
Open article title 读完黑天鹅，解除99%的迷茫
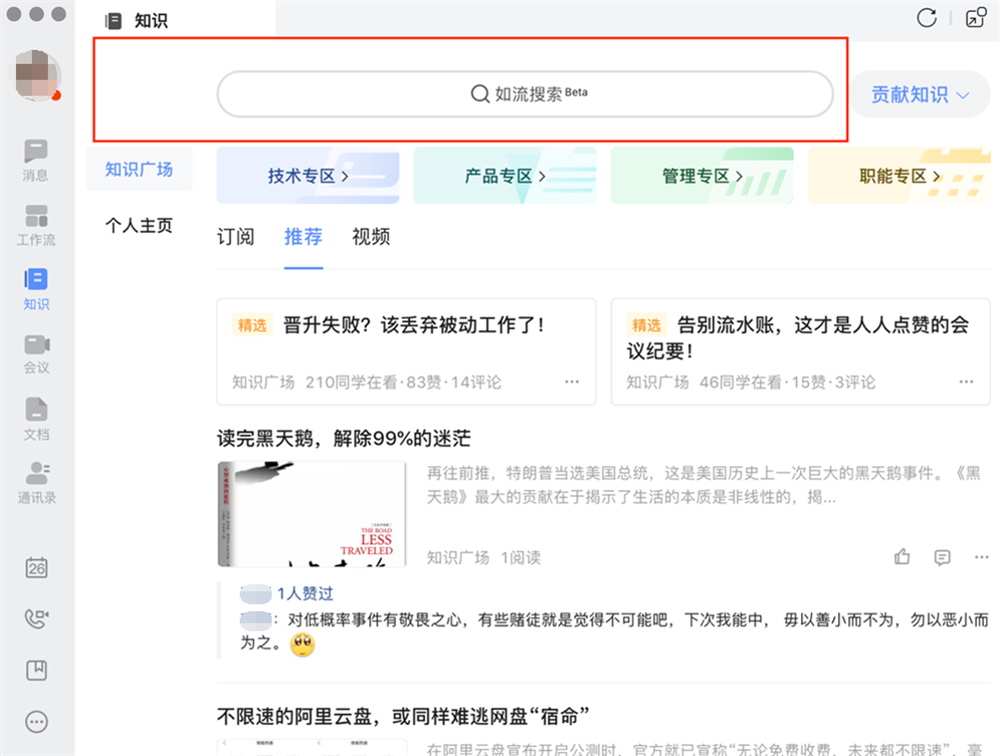coord(344,438)
